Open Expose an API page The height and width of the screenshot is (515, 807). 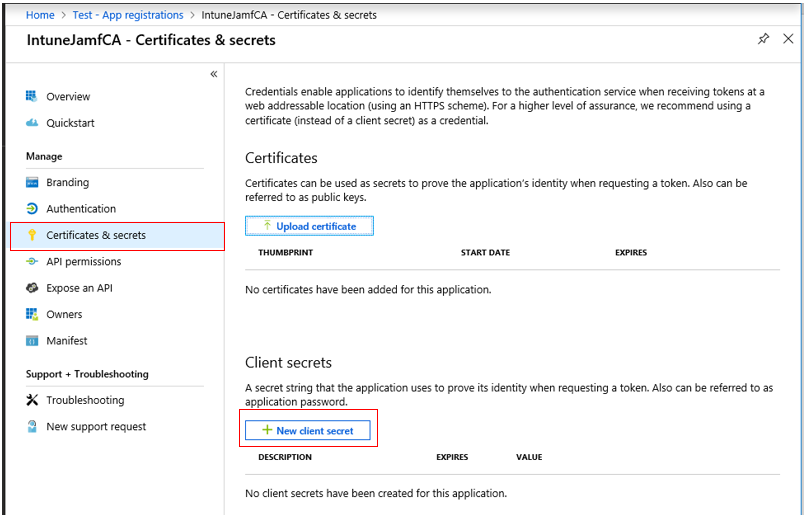pyautogui.click(x=79, y=288)
